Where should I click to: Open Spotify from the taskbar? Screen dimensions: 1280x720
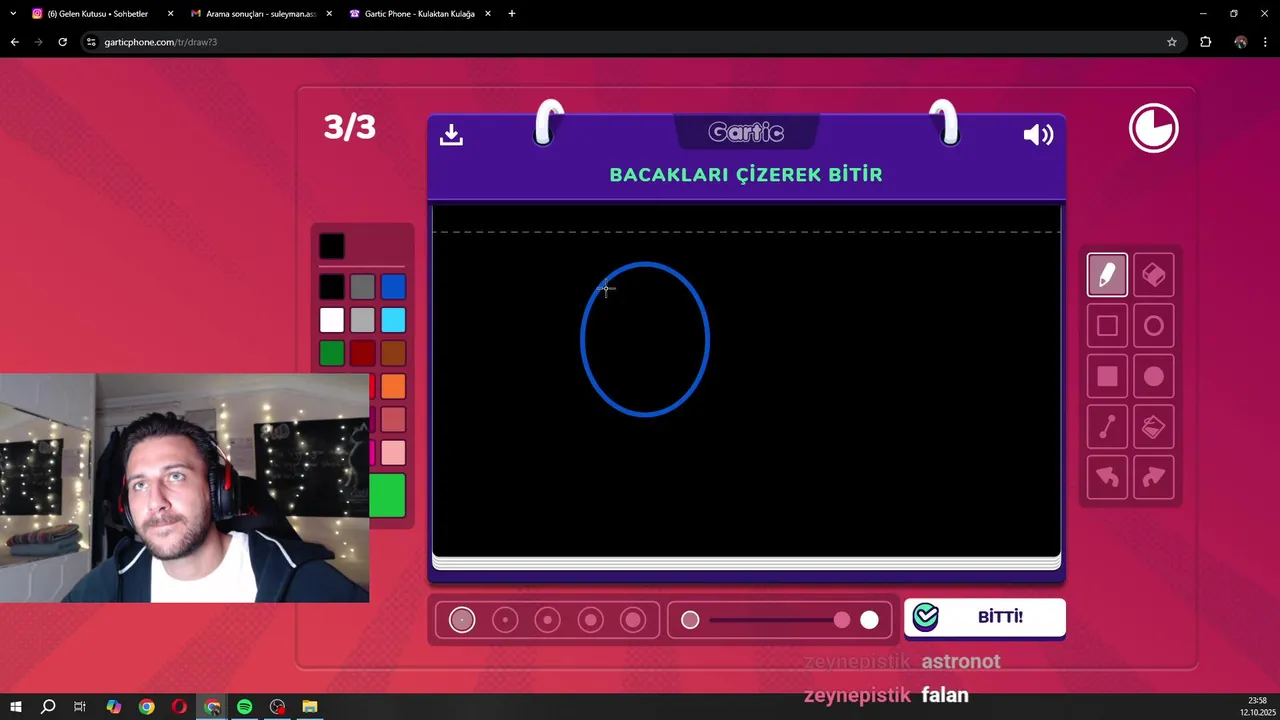pos(245,707)
